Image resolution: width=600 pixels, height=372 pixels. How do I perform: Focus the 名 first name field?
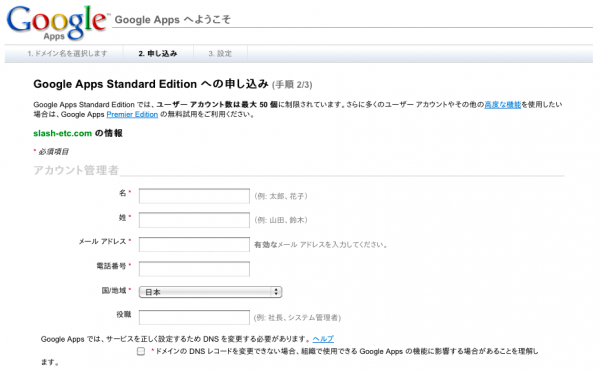[x=194, y=196]
